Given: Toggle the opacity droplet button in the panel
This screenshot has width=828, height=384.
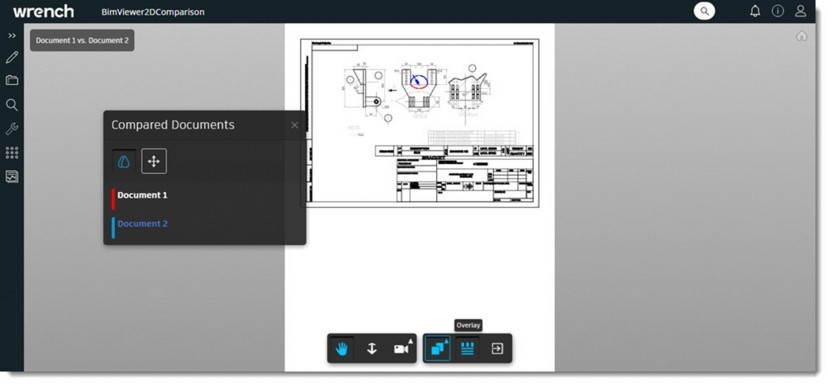Looking at the screenshot, I should click(124, 162).
